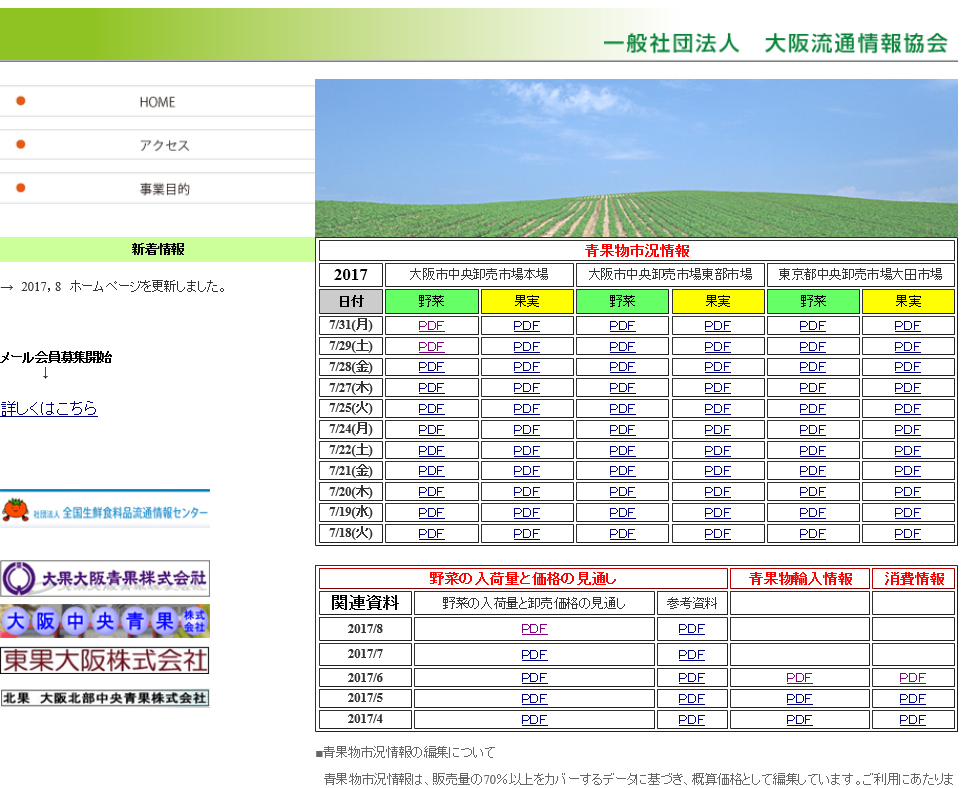Click the 東京都中央卸売市場大田市場 column header
The width and height of the screenshot is (963, 788).
860,275
